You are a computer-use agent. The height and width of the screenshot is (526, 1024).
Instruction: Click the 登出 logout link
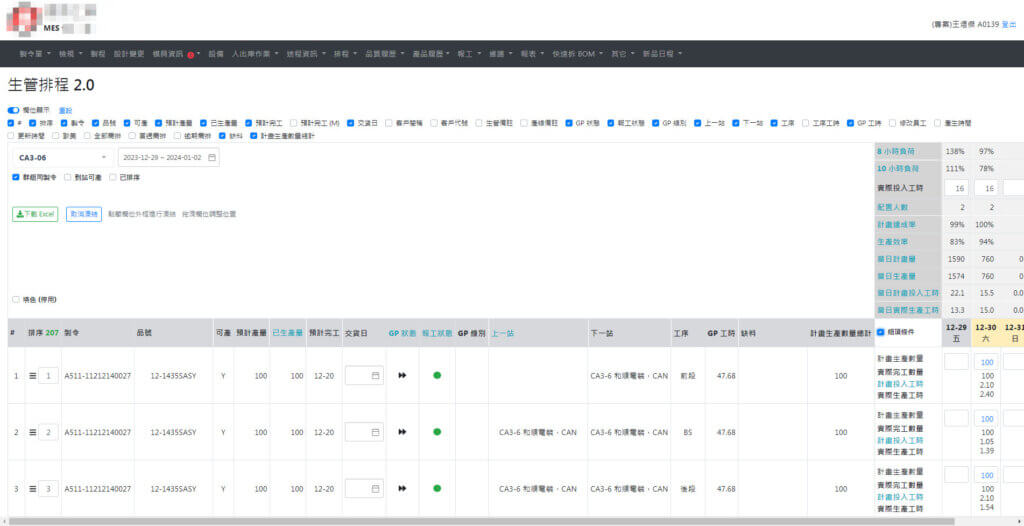[x=1008, y=24]
